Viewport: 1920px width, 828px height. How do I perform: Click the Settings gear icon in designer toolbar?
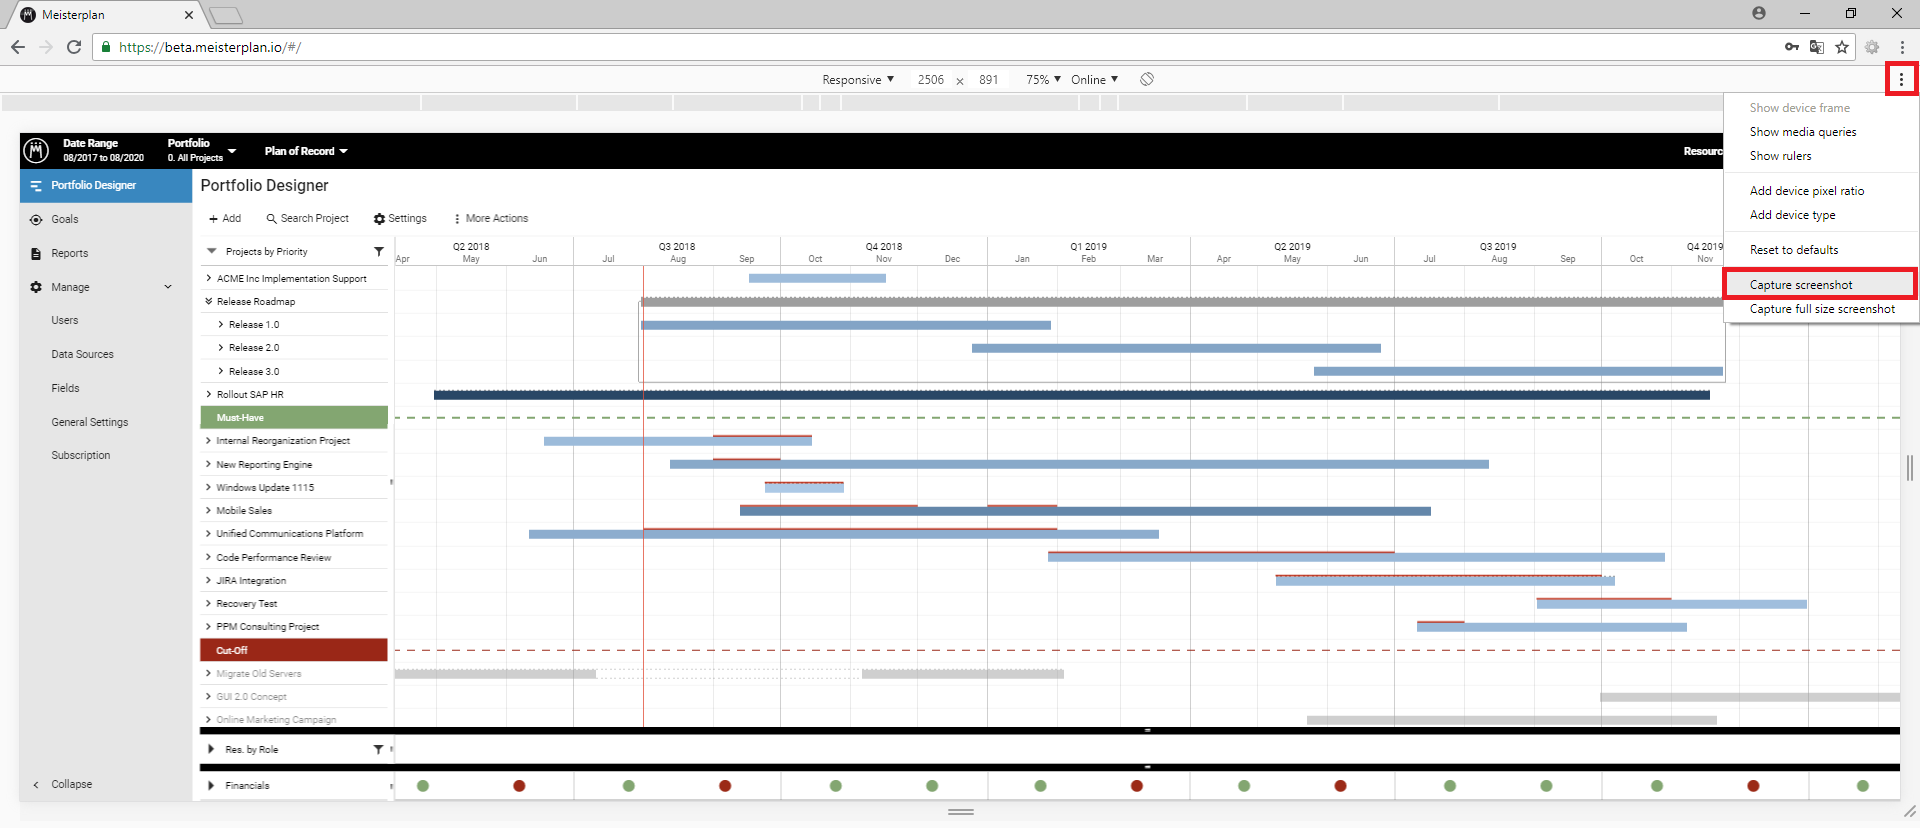[379, 219]
